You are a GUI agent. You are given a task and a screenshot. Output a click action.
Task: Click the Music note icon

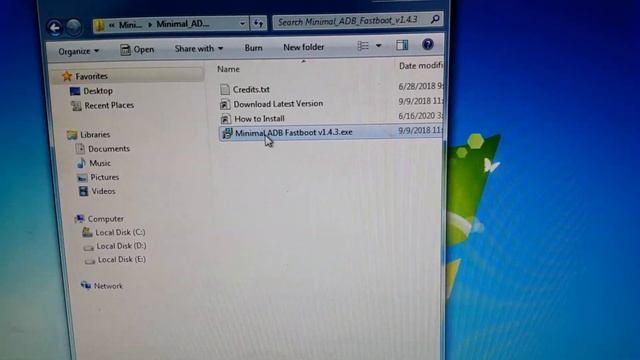tap(81, 163)
